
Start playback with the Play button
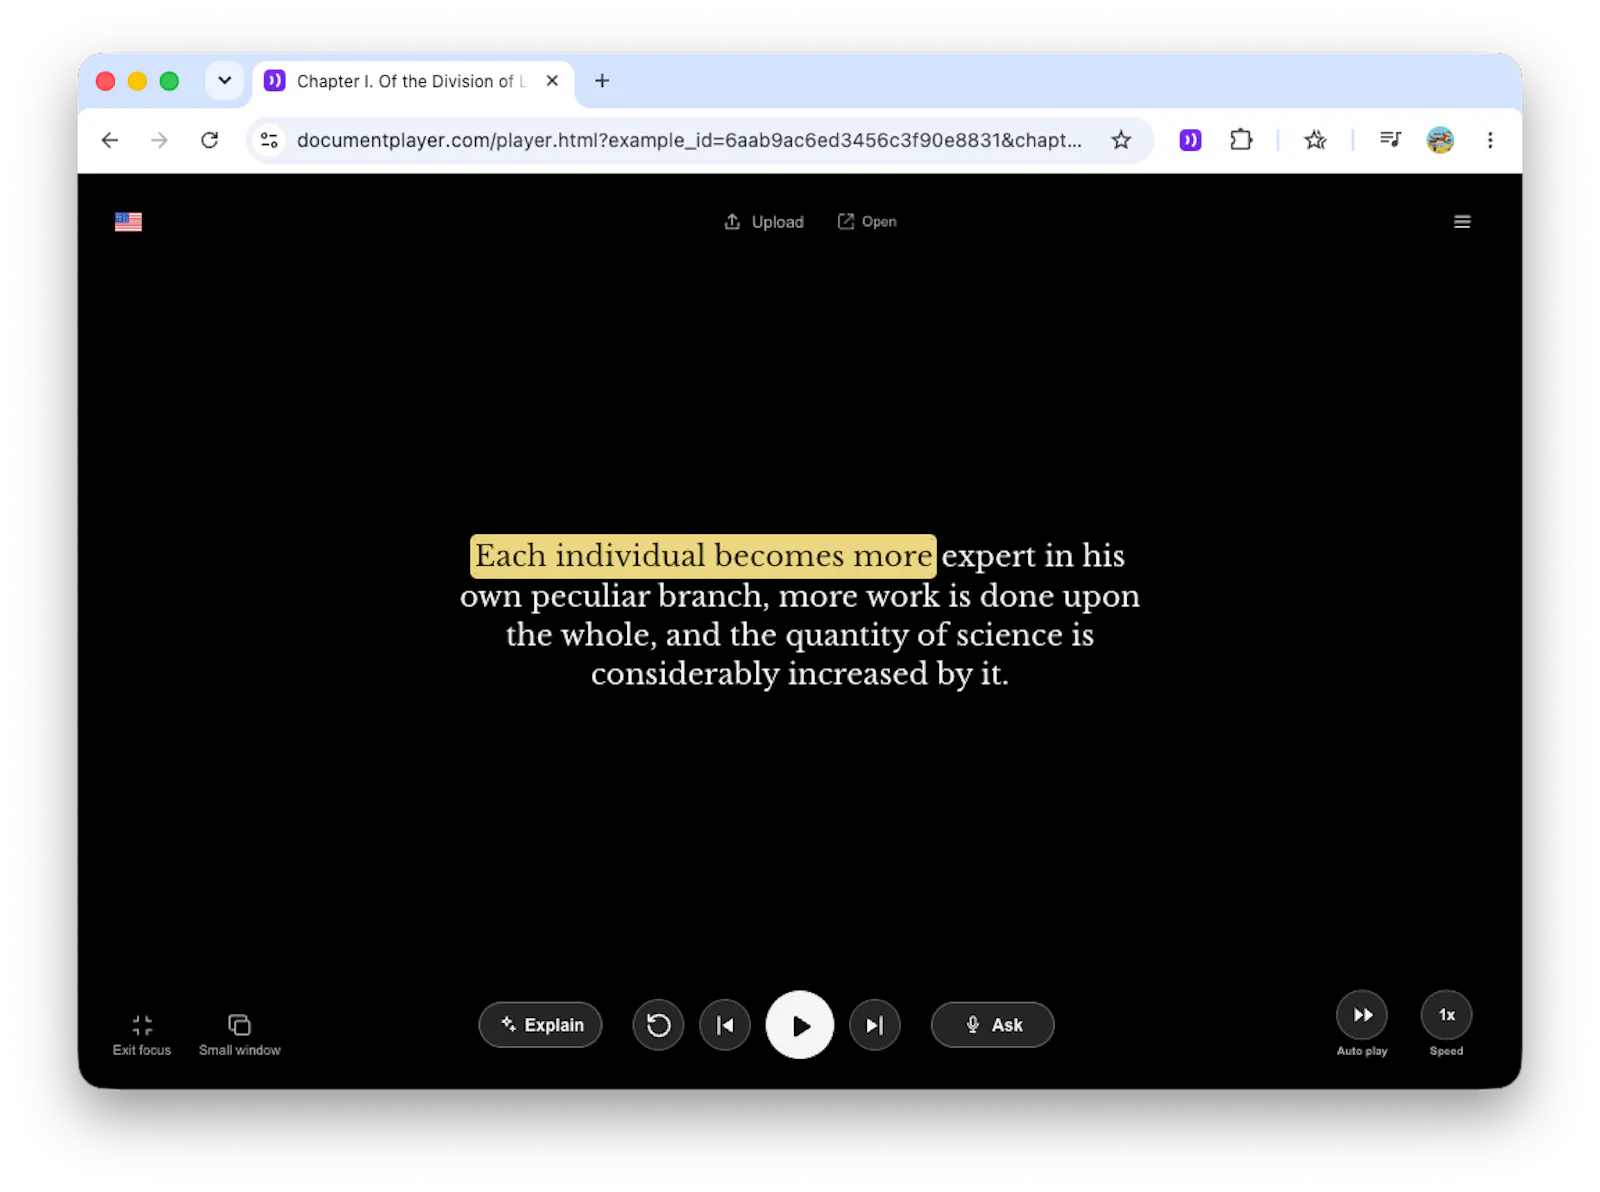pyautogui.click(x=800, y=1025)
